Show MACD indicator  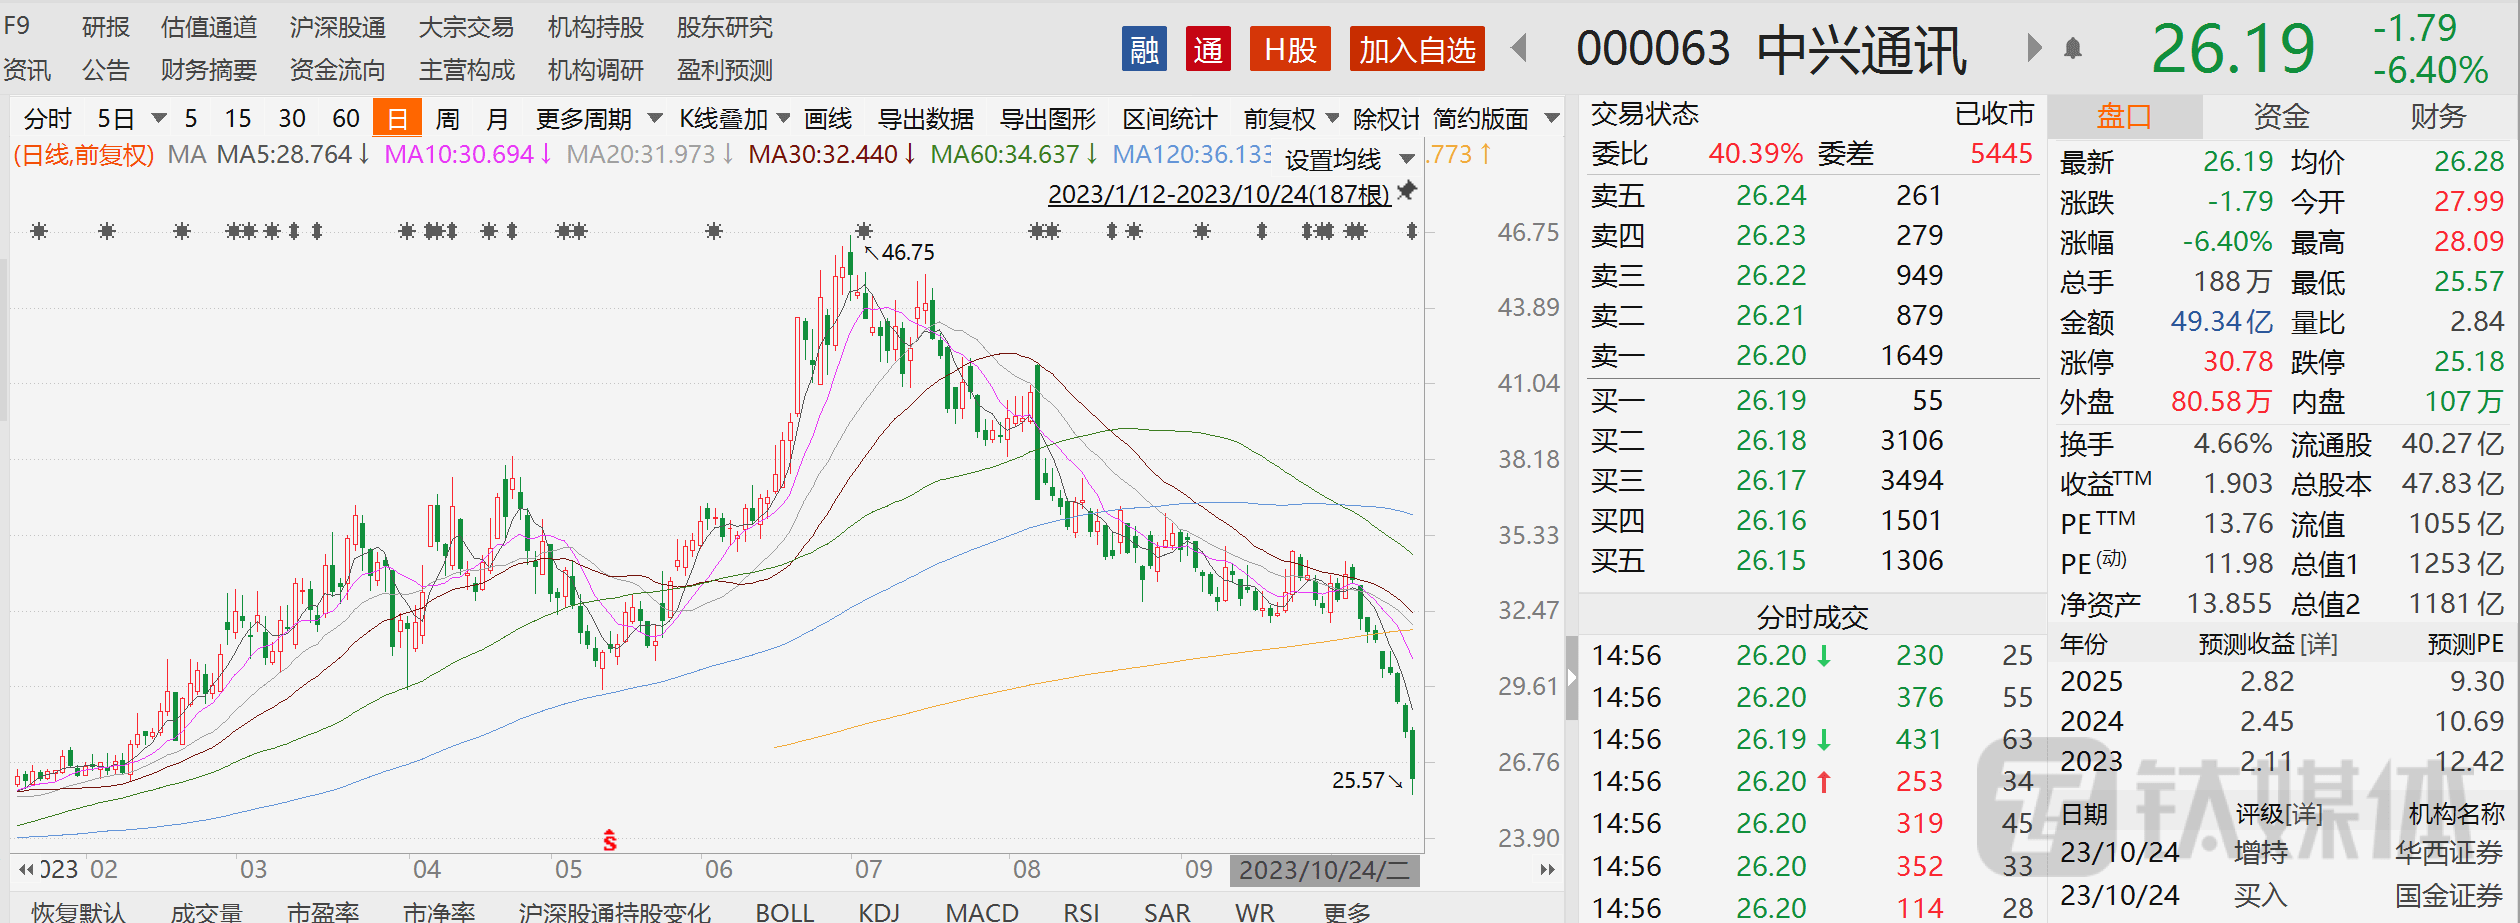tap(982, 911)
